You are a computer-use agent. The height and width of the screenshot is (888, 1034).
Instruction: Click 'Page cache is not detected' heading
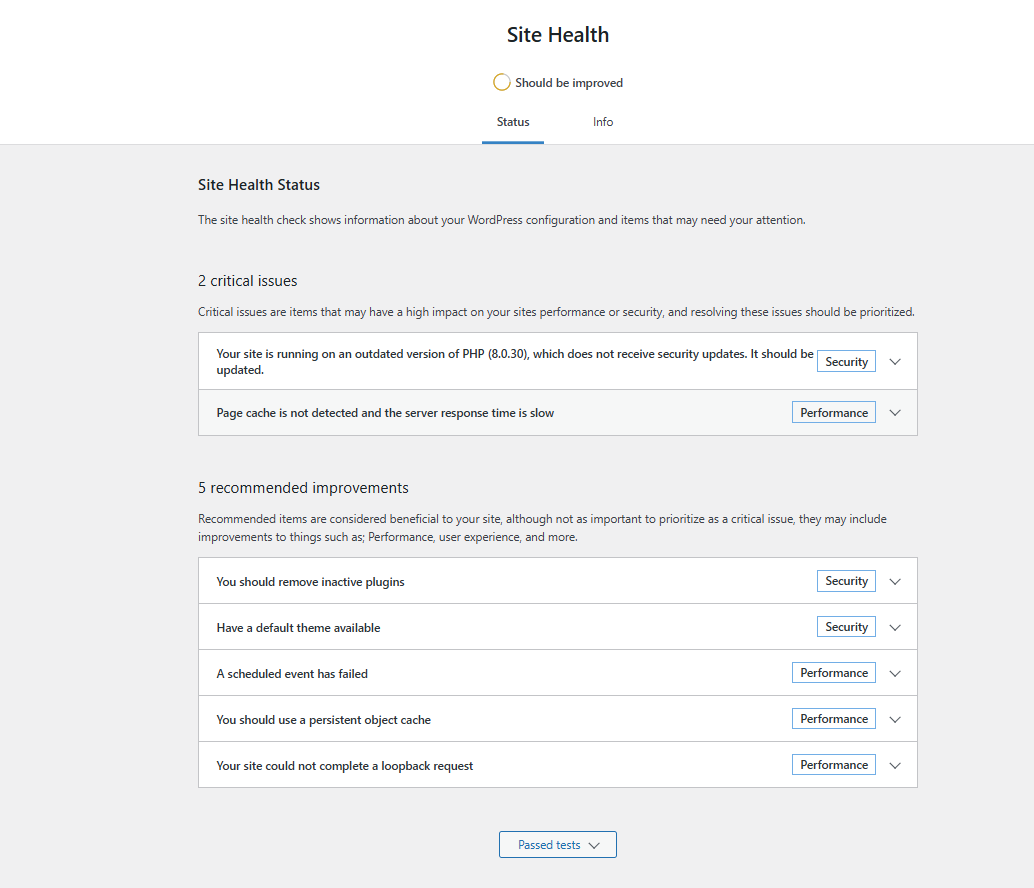point(385,413)
